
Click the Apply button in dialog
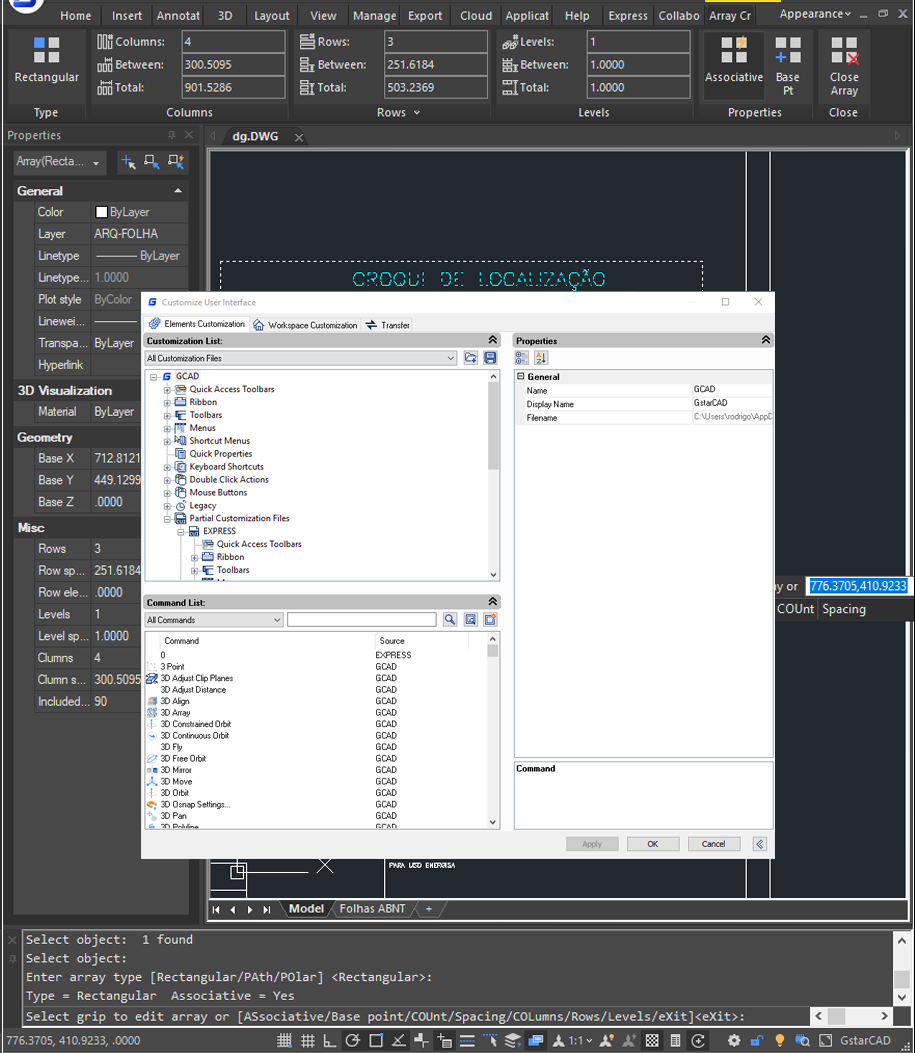(x=591, y=844)
